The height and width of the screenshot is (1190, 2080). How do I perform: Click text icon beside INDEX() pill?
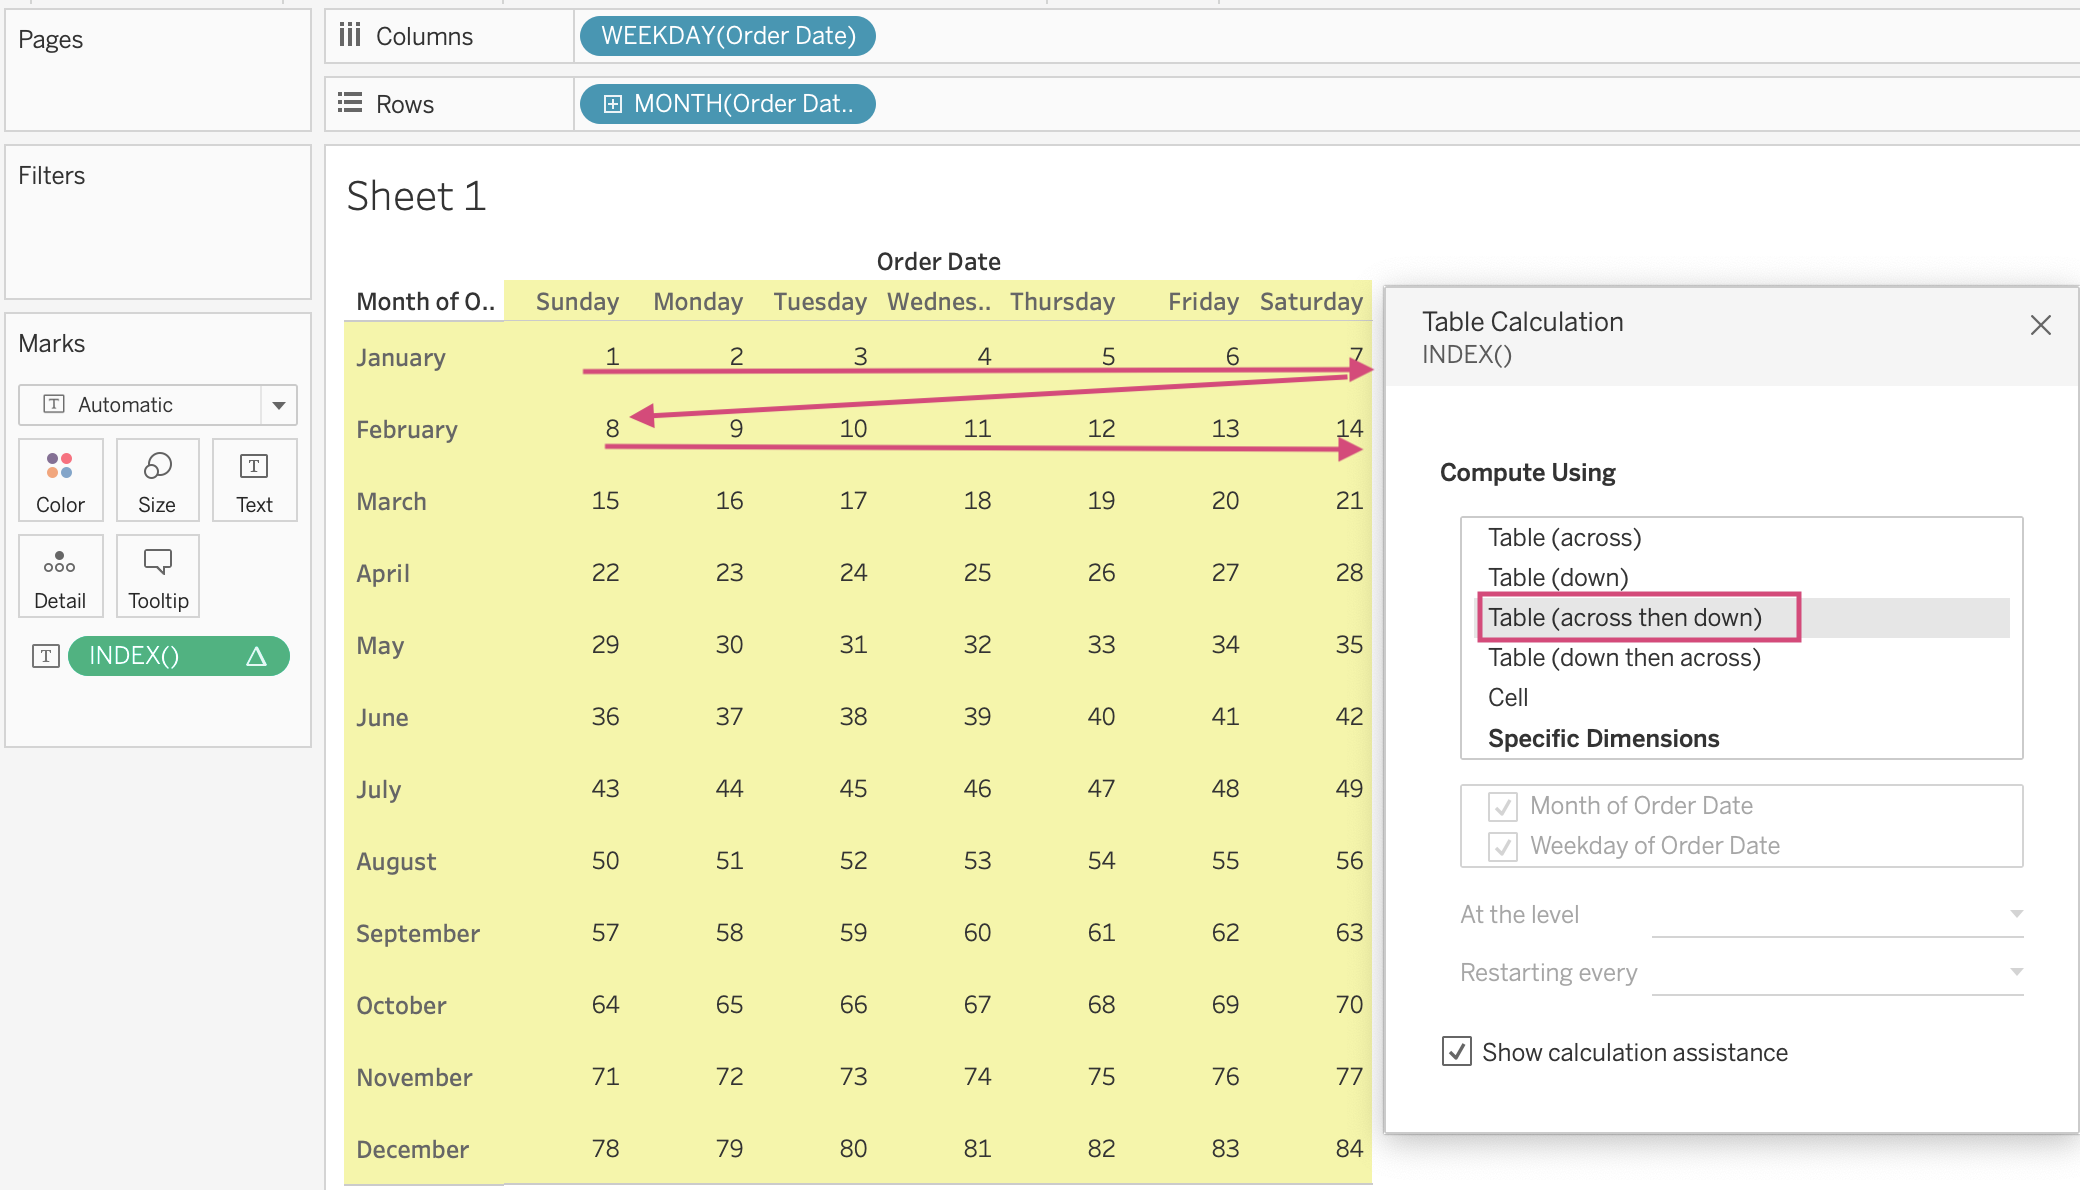pos(46,656)
